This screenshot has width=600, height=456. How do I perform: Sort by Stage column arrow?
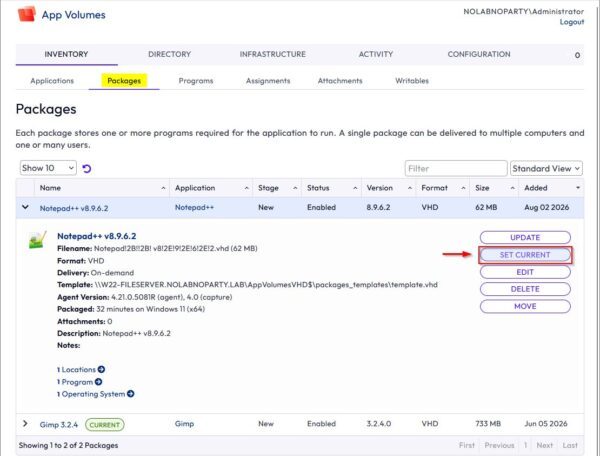[295, 188]
